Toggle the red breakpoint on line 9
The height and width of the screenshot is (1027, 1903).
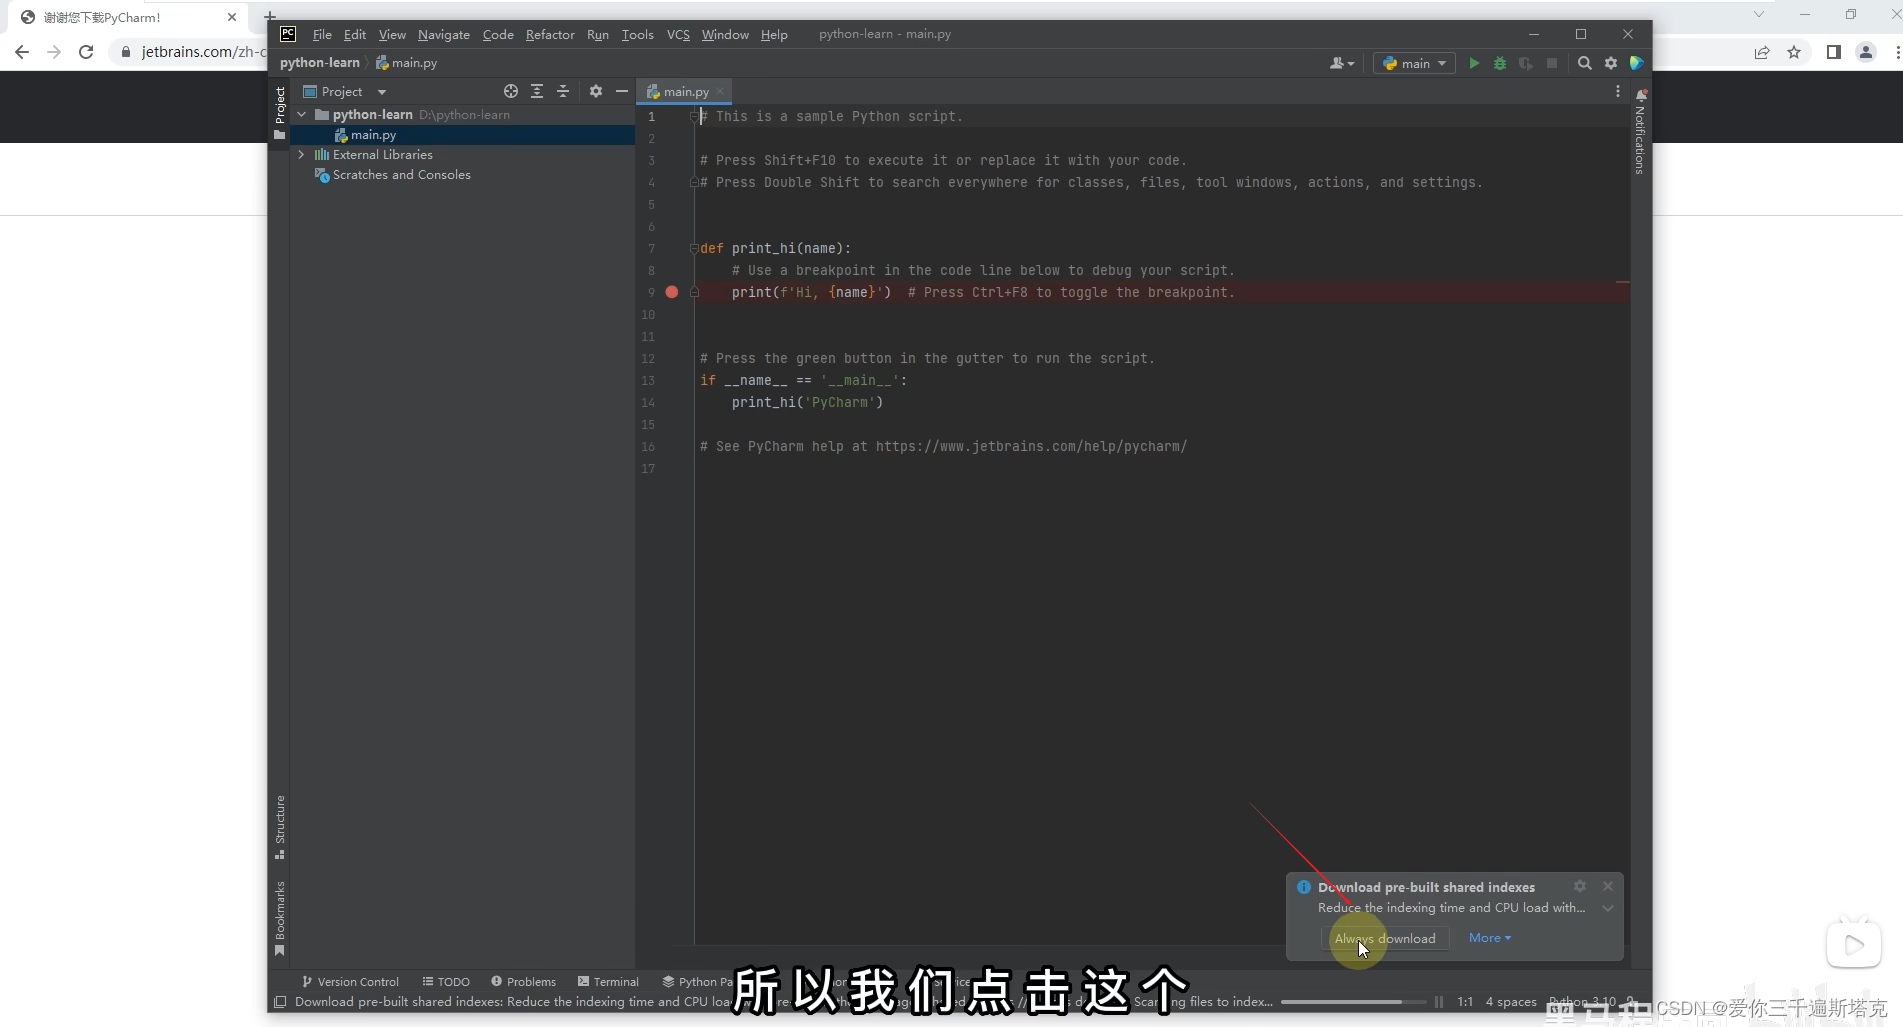671,292
